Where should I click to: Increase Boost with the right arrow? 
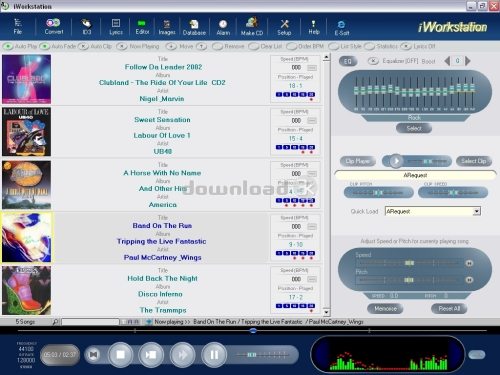468,61
